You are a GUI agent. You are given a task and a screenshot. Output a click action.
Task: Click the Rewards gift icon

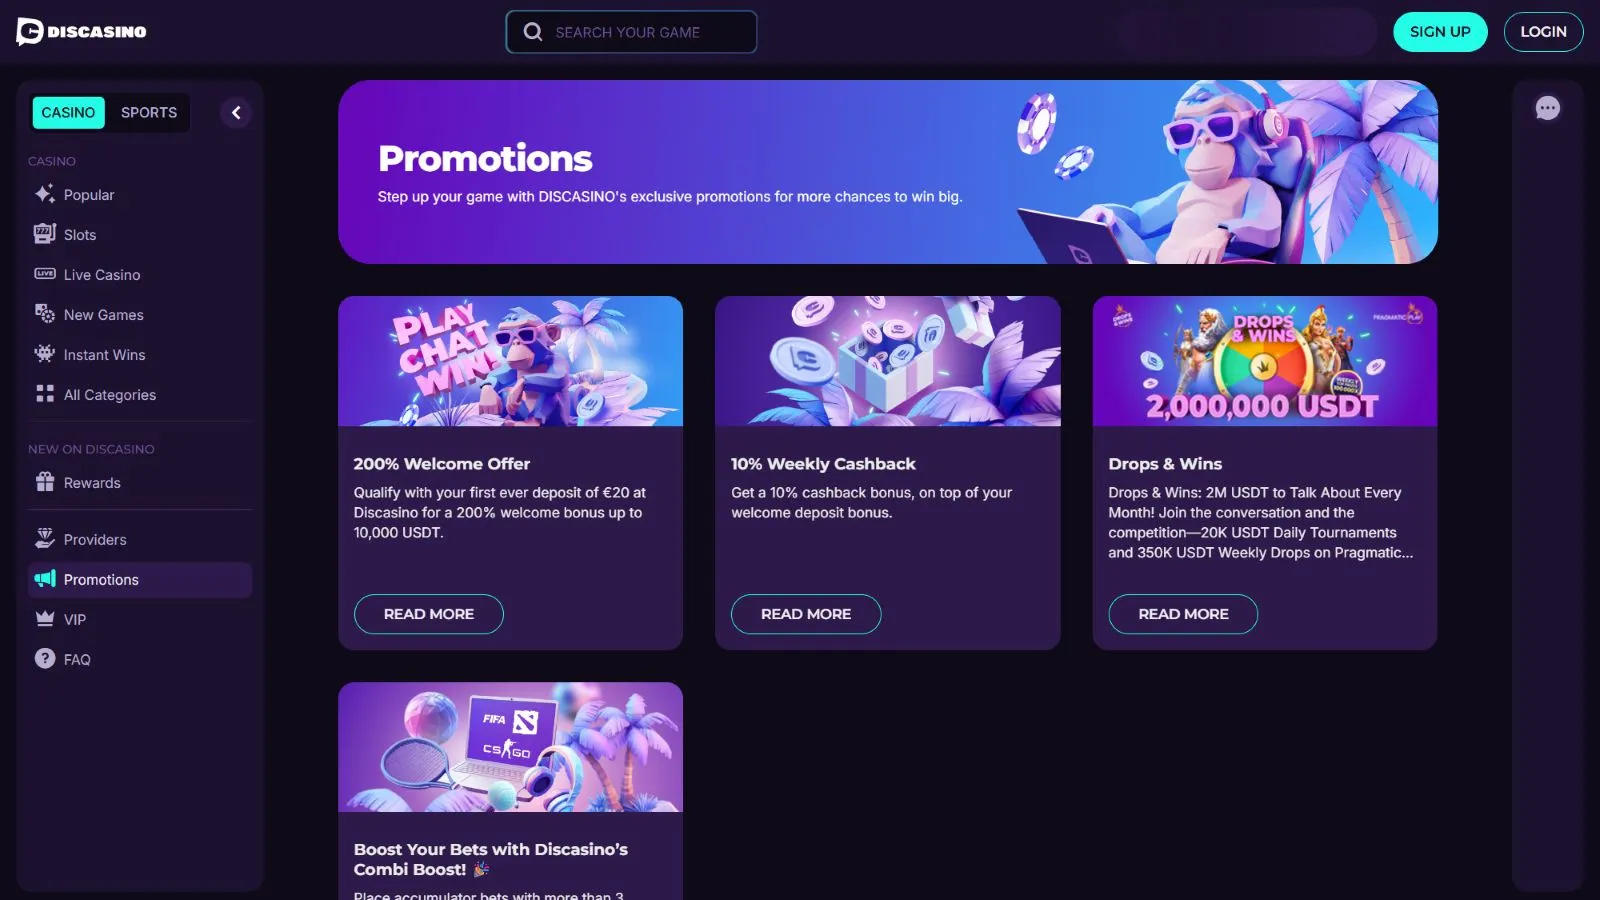pos(45,482)
